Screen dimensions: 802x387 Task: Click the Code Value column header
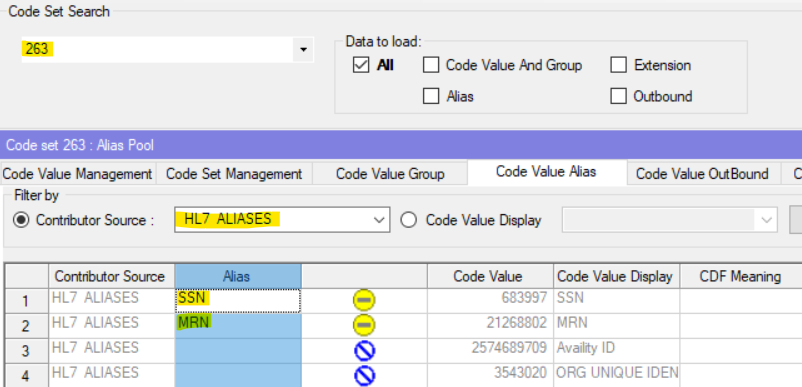490,277
